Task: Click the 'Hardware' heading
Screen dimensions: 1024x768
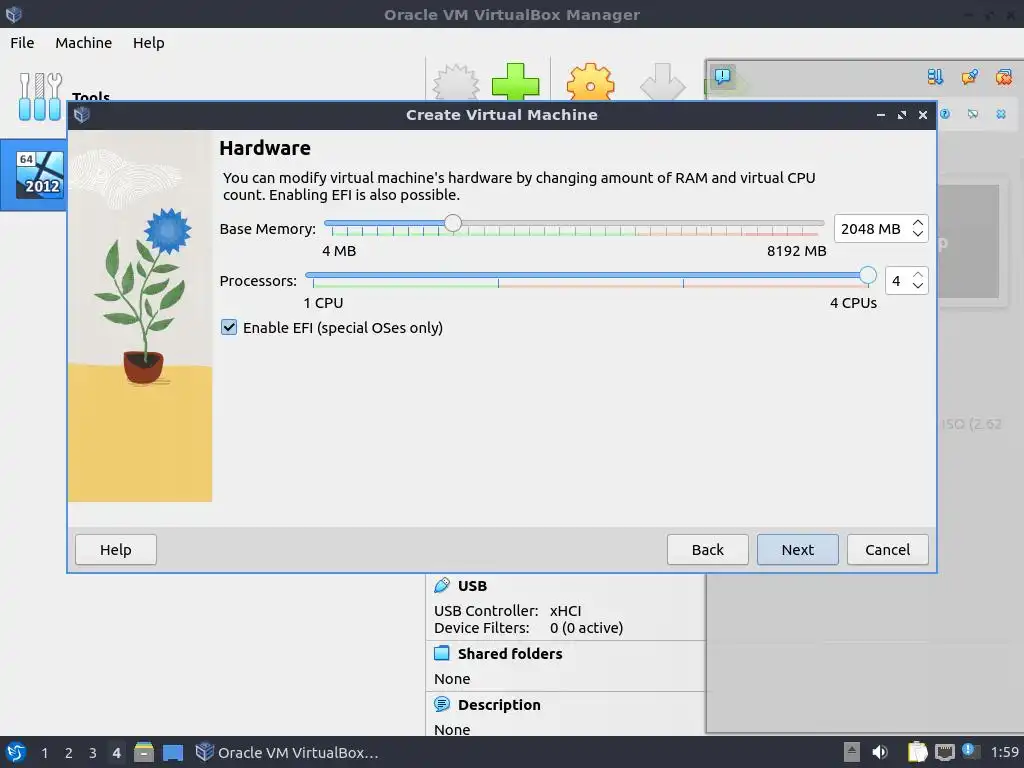Action: 264,148
